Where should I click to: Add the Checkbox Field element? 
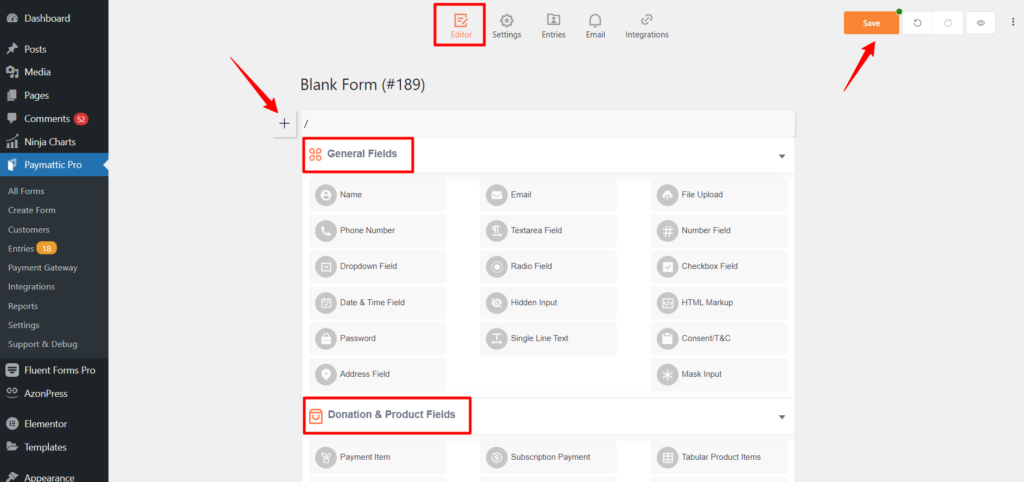pos(719,266)
